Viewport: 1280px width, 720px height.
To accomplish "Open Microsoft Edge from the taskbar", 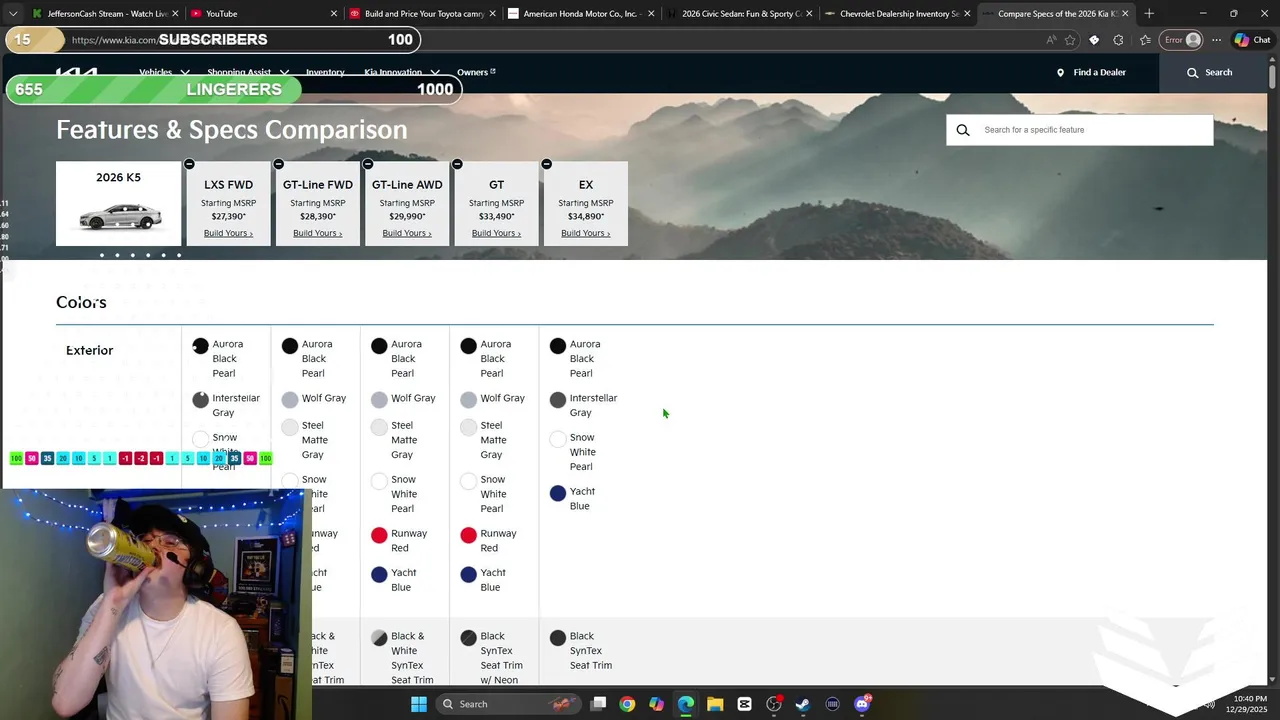I will (x=686, y=704).
